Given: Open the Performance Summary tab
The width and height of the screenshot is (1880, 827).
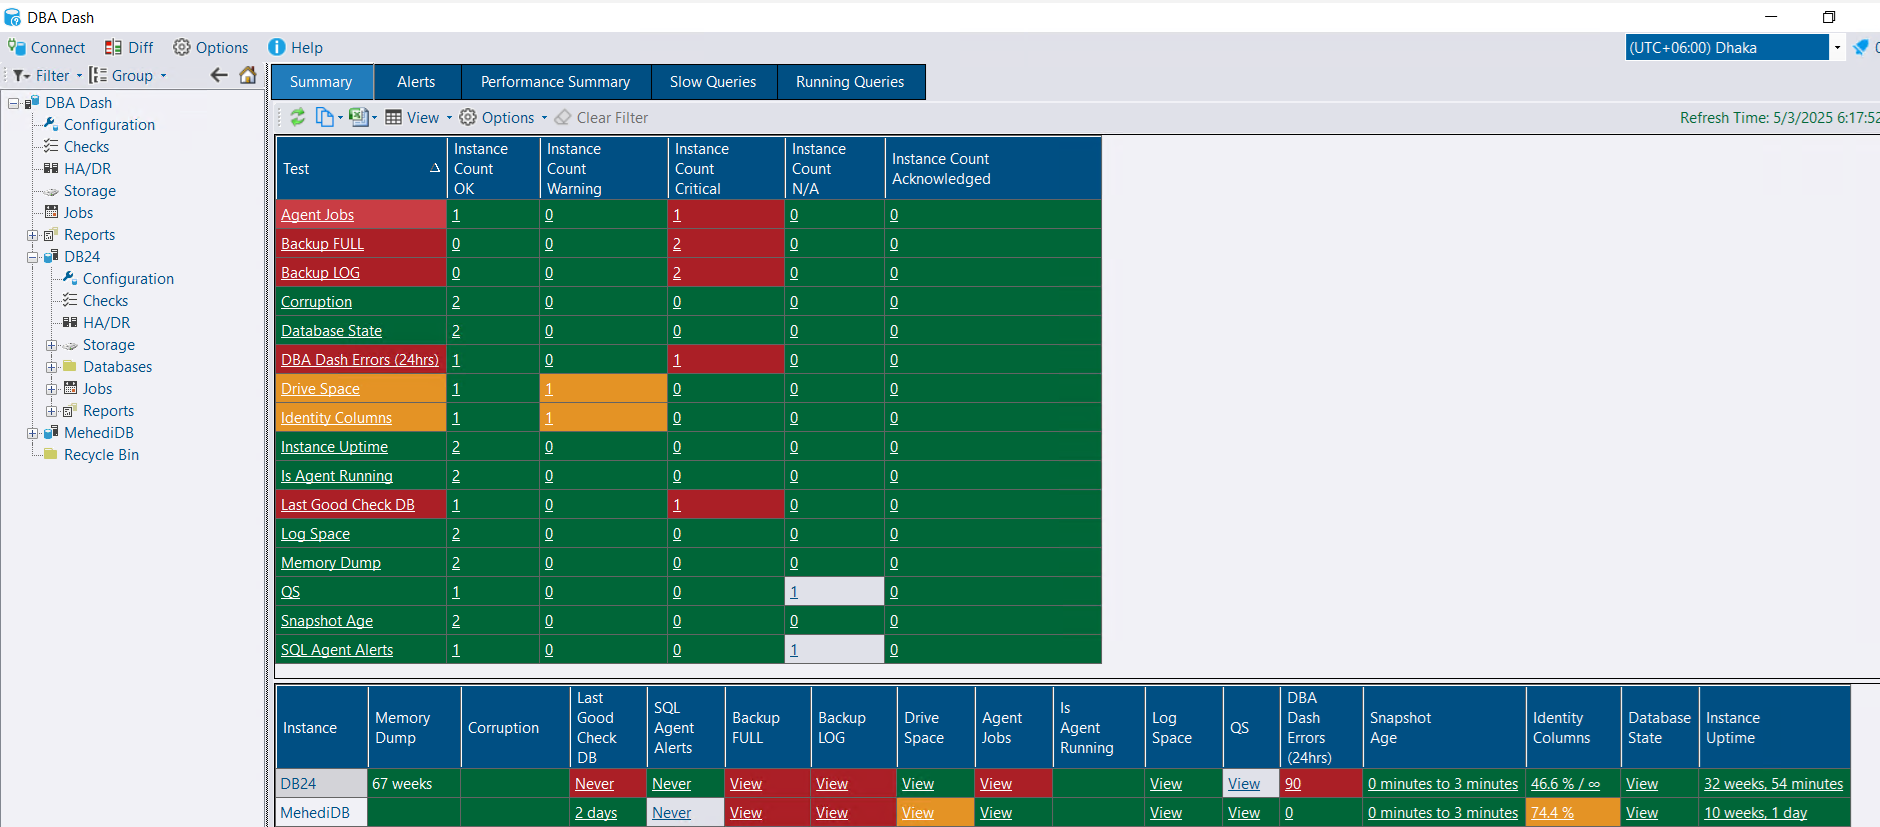Looking at the screenshot, I should [x=555, y=82].
